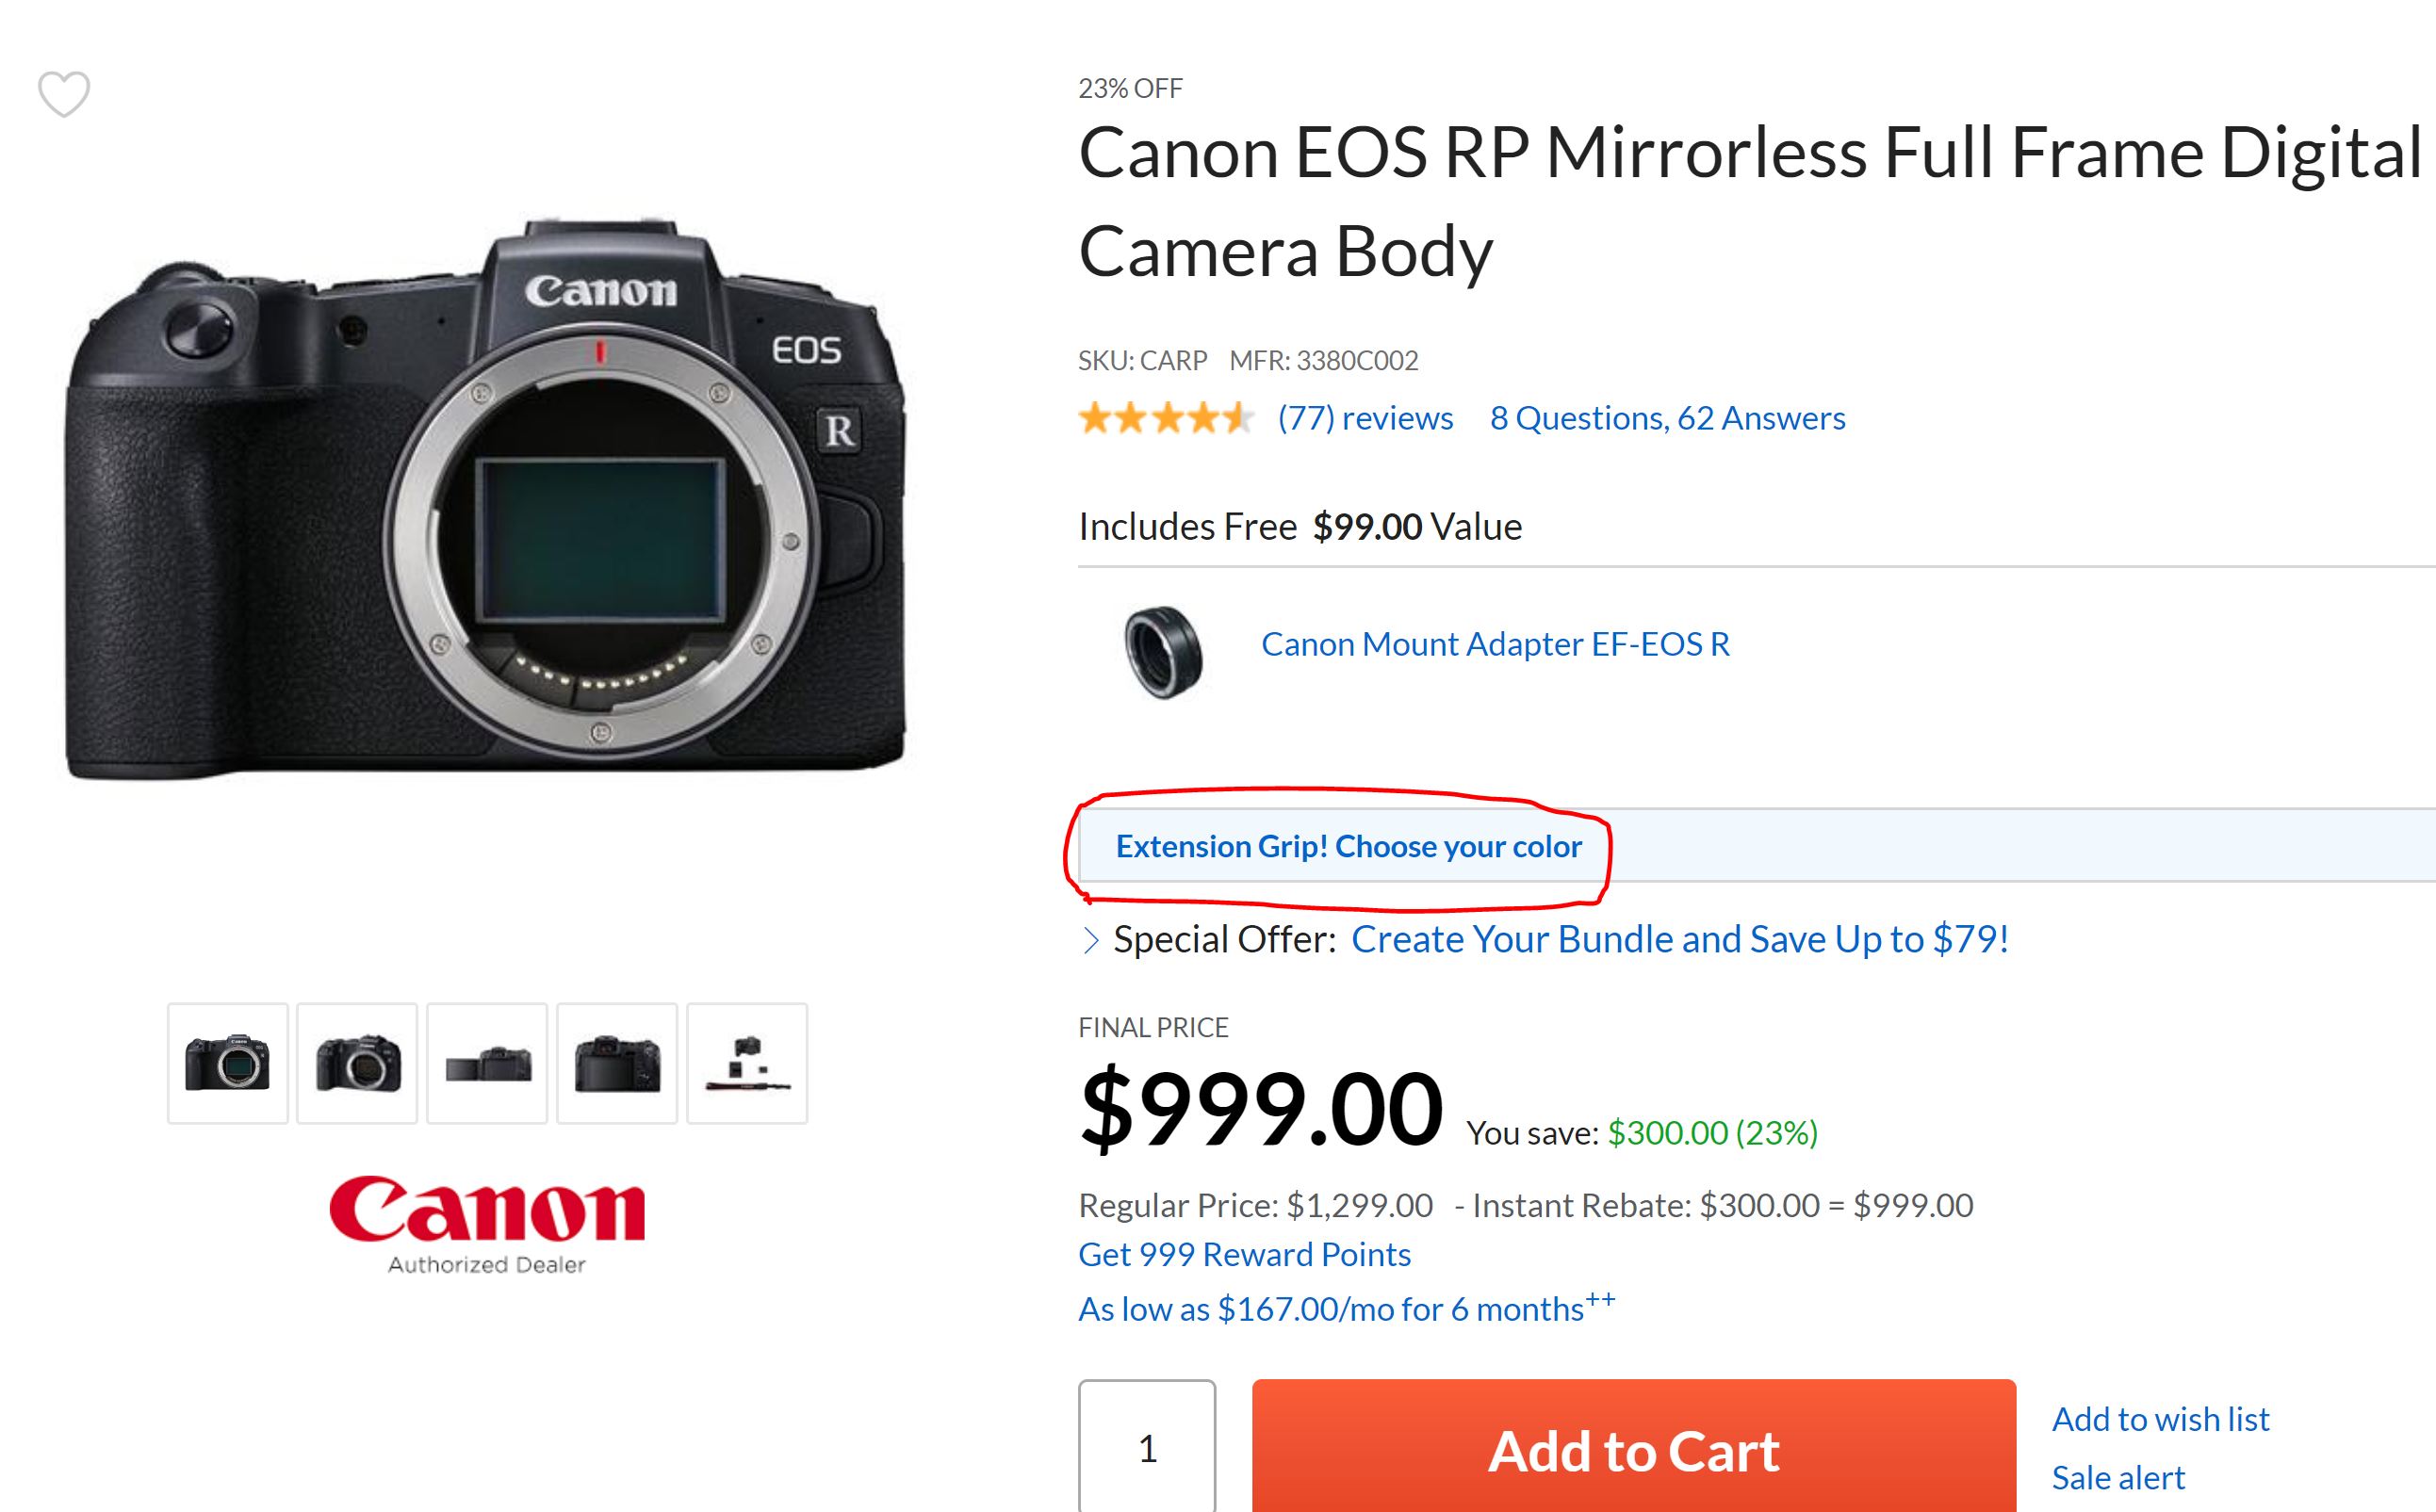
Task: Open the (77) reviews link
Action: (x=1365, y=418)
